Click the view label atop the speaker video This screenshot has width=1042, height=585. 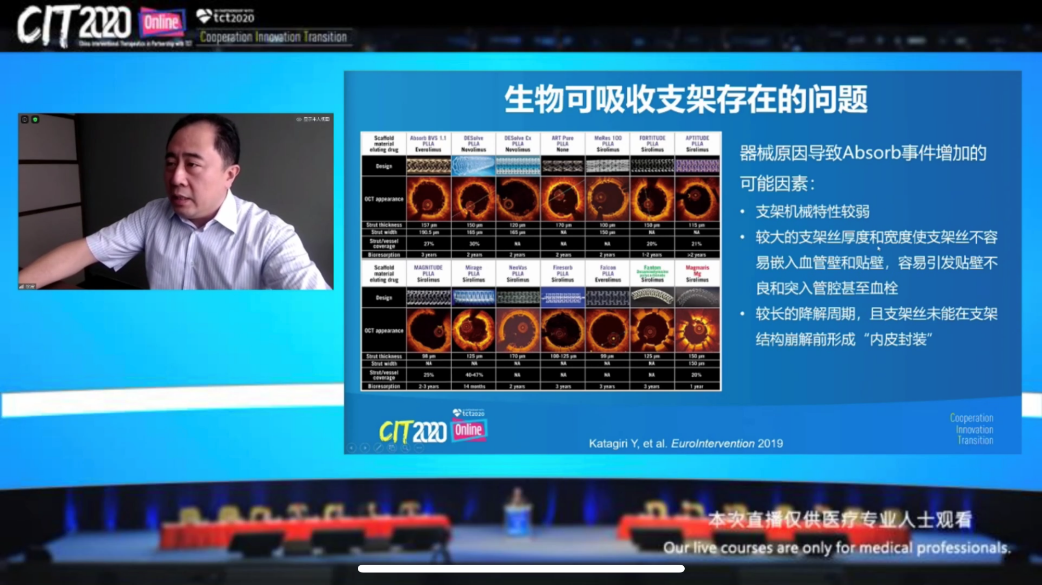(x=313, y=119)
